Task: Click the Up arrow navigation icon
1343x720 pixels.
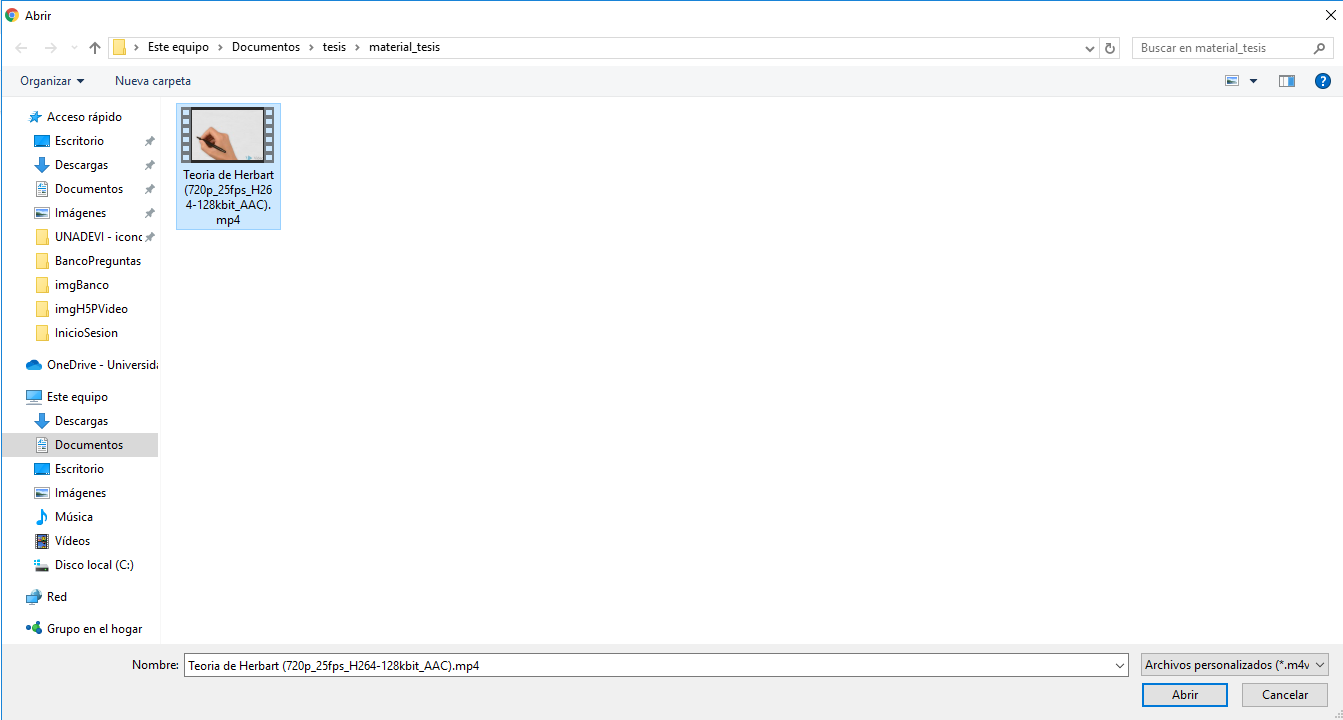Action: (95, 48)
